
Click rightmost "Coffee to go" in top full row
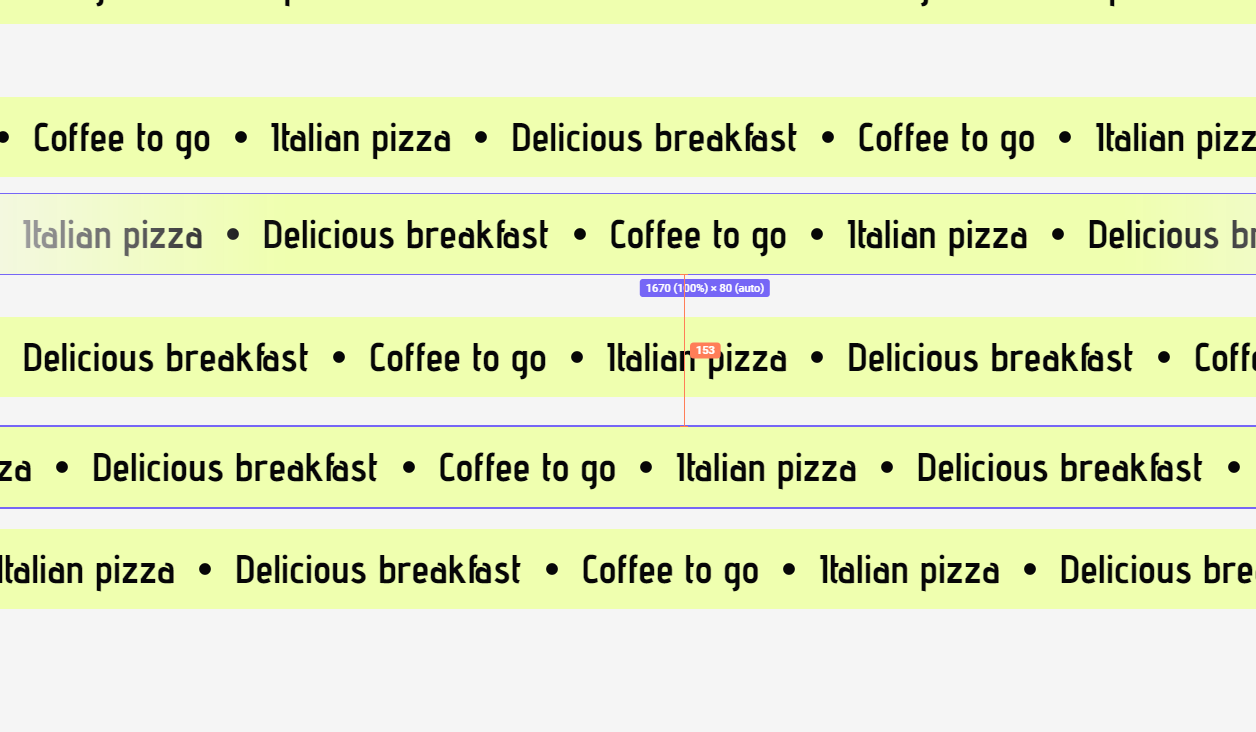(946, 138)
